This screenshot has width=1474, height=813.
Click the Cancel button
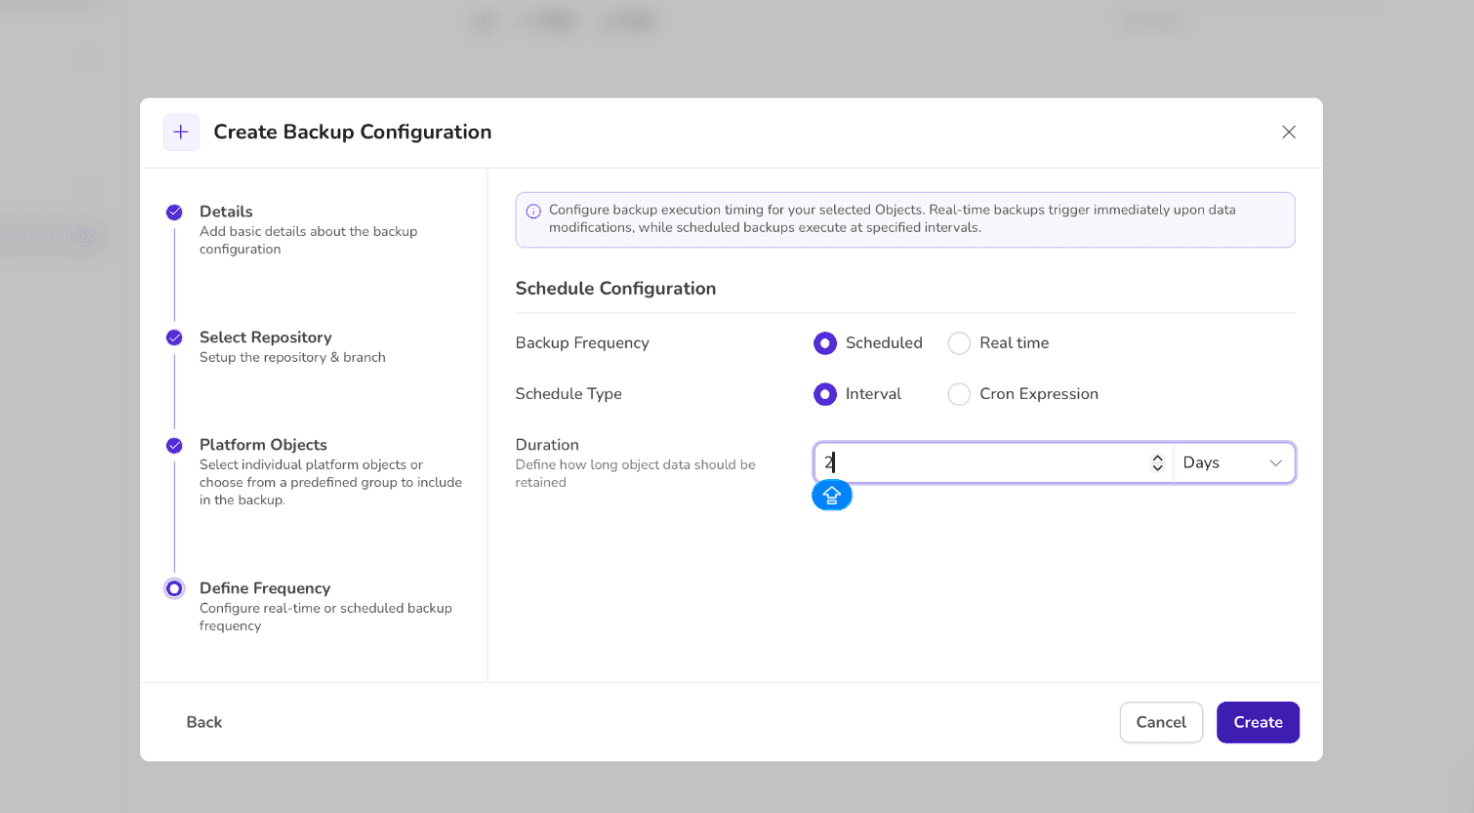pos(1160,722)
